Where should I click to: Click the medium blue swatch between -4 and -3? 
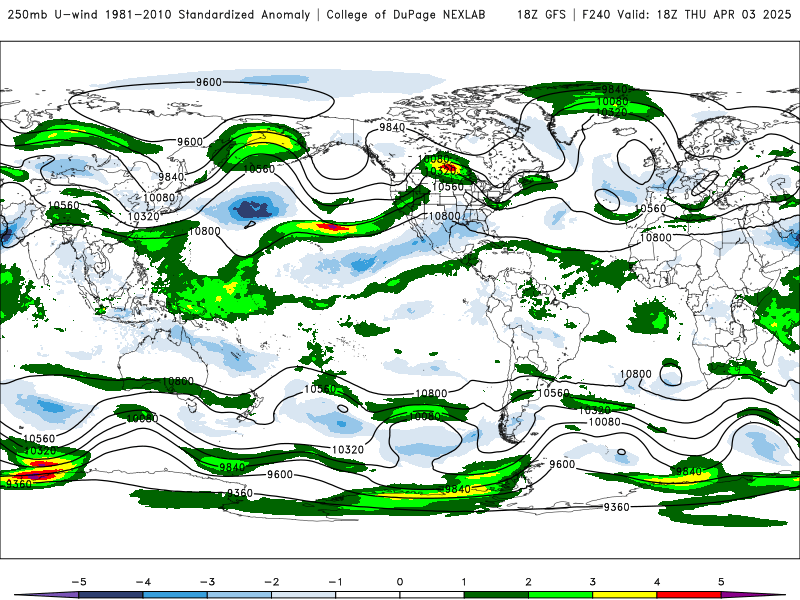[x=175, y=595]
